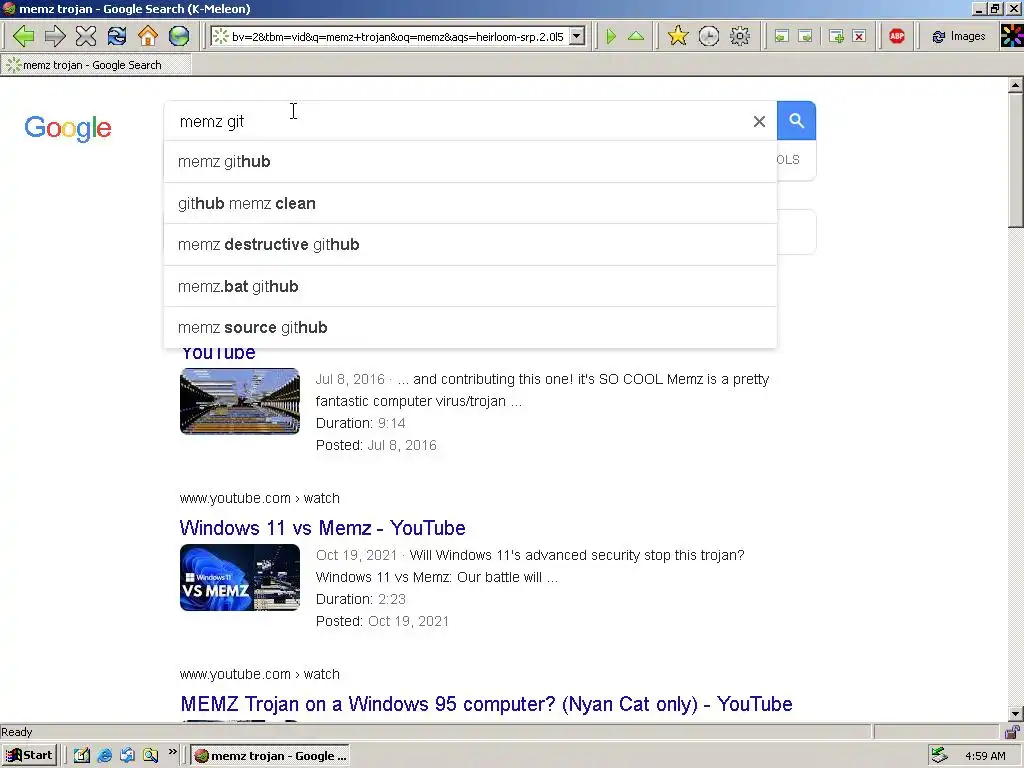Click the green Go arrow button

click(611, 37)
